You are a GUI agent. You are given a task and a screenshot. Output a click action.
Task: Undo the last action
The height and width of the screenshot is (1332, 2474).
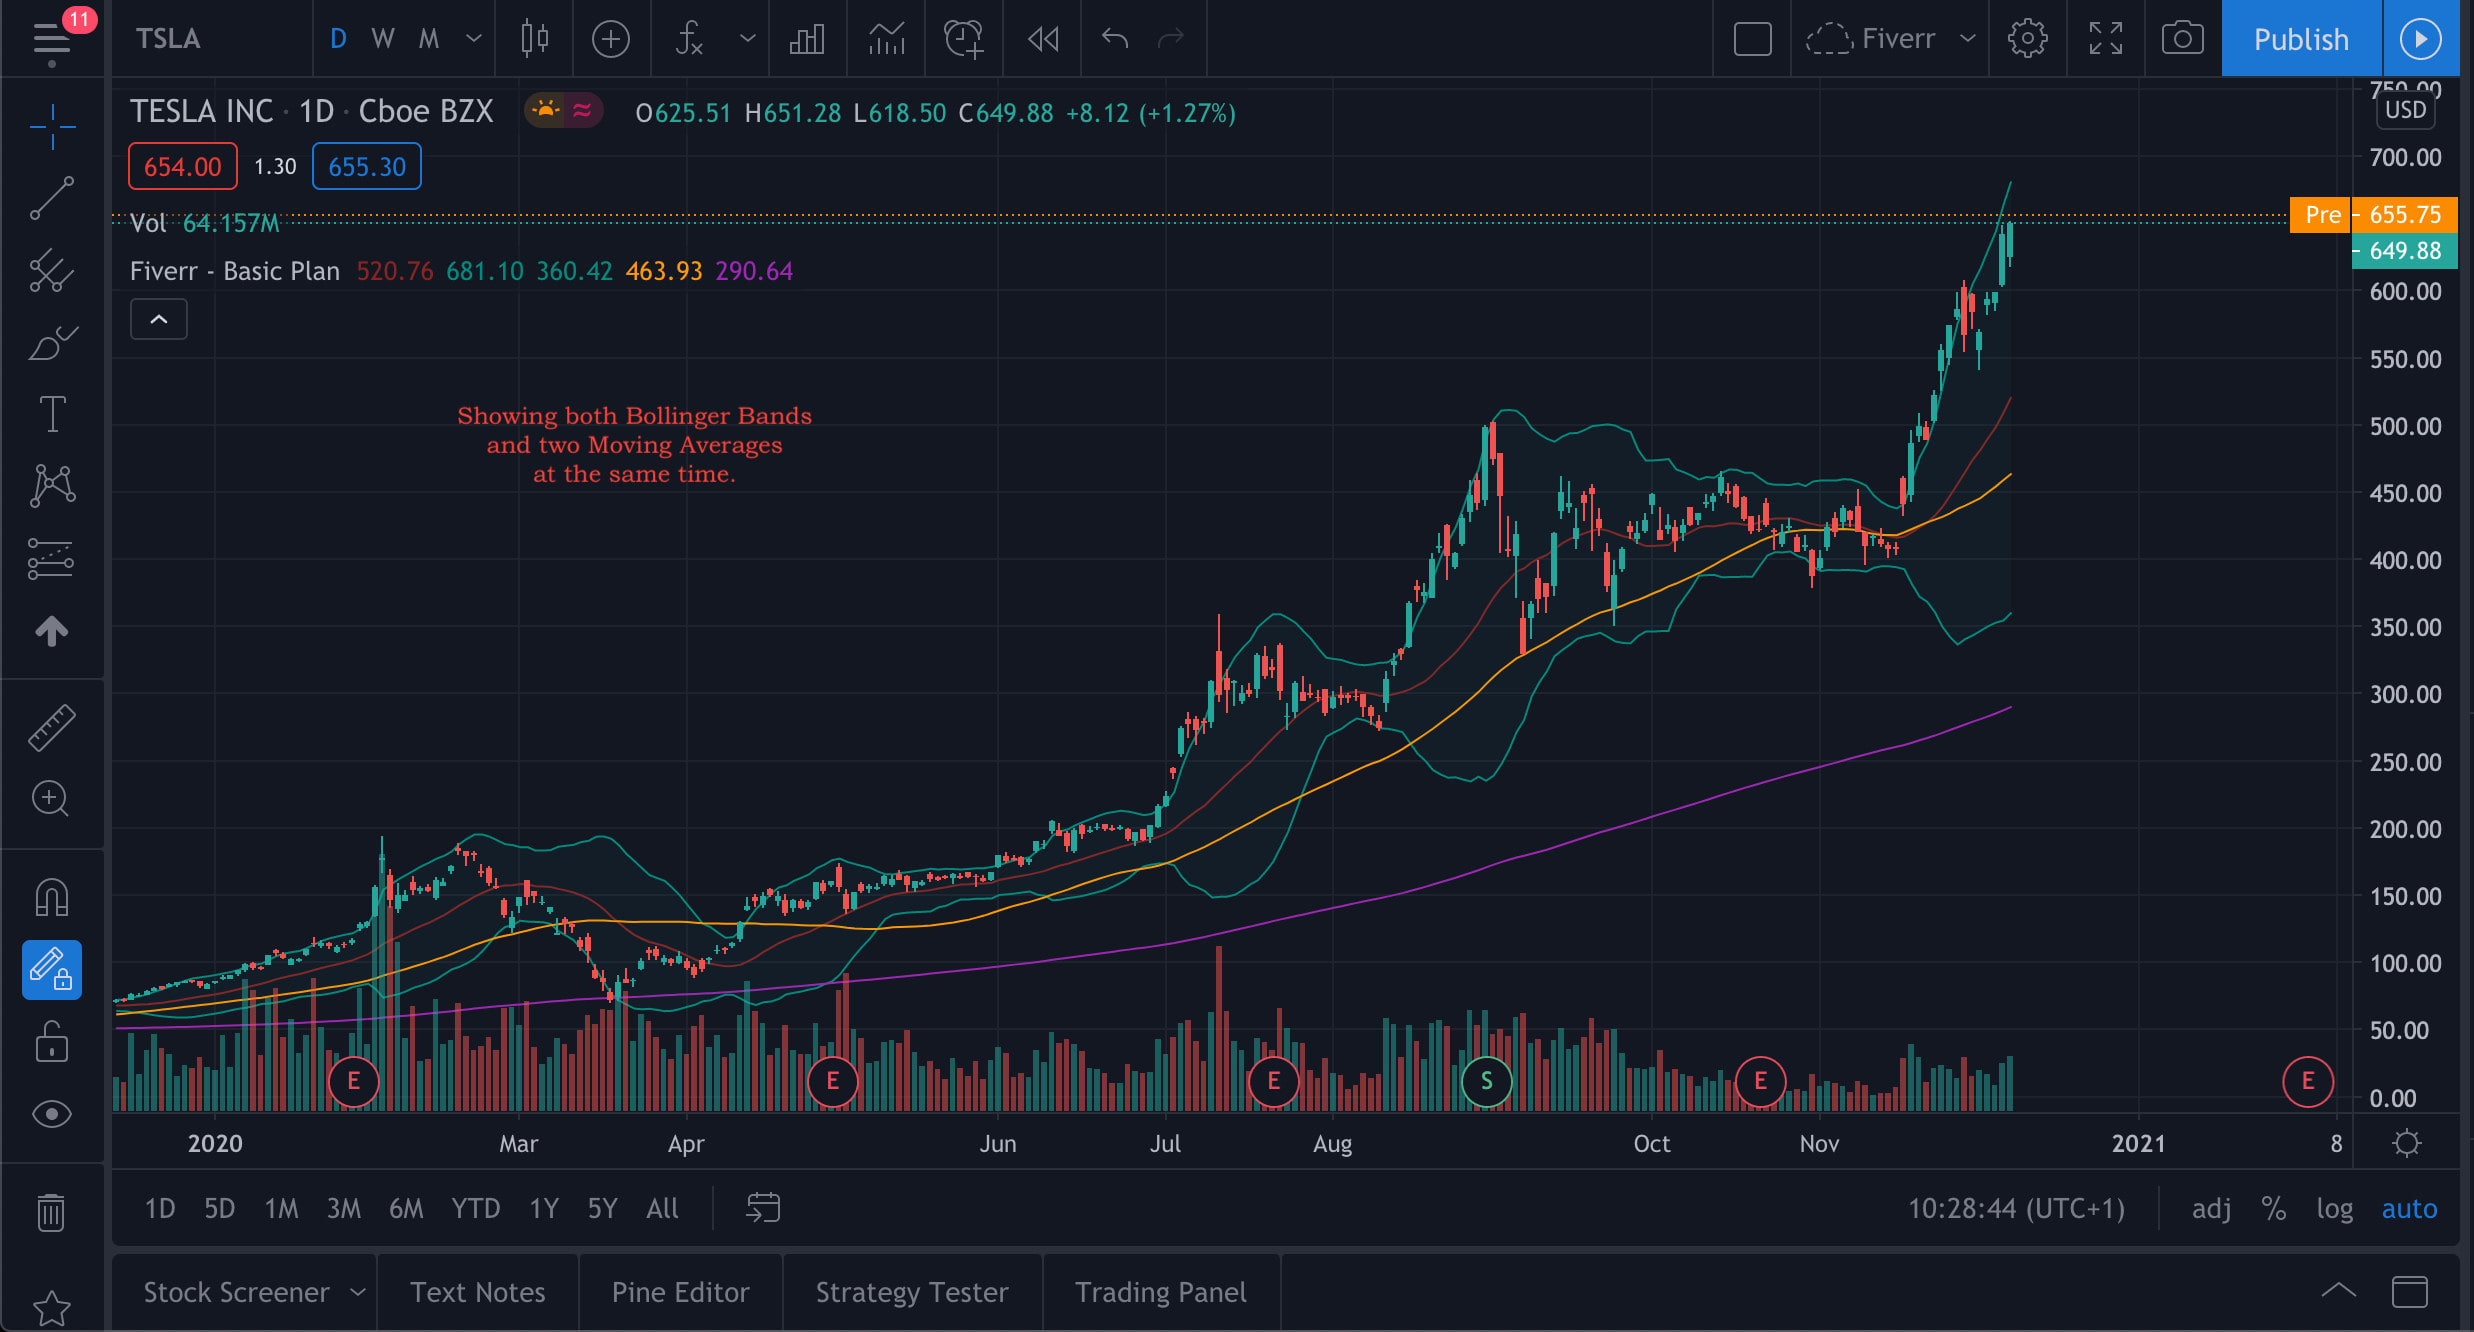pyautogui.click(x=1115, y=39)
